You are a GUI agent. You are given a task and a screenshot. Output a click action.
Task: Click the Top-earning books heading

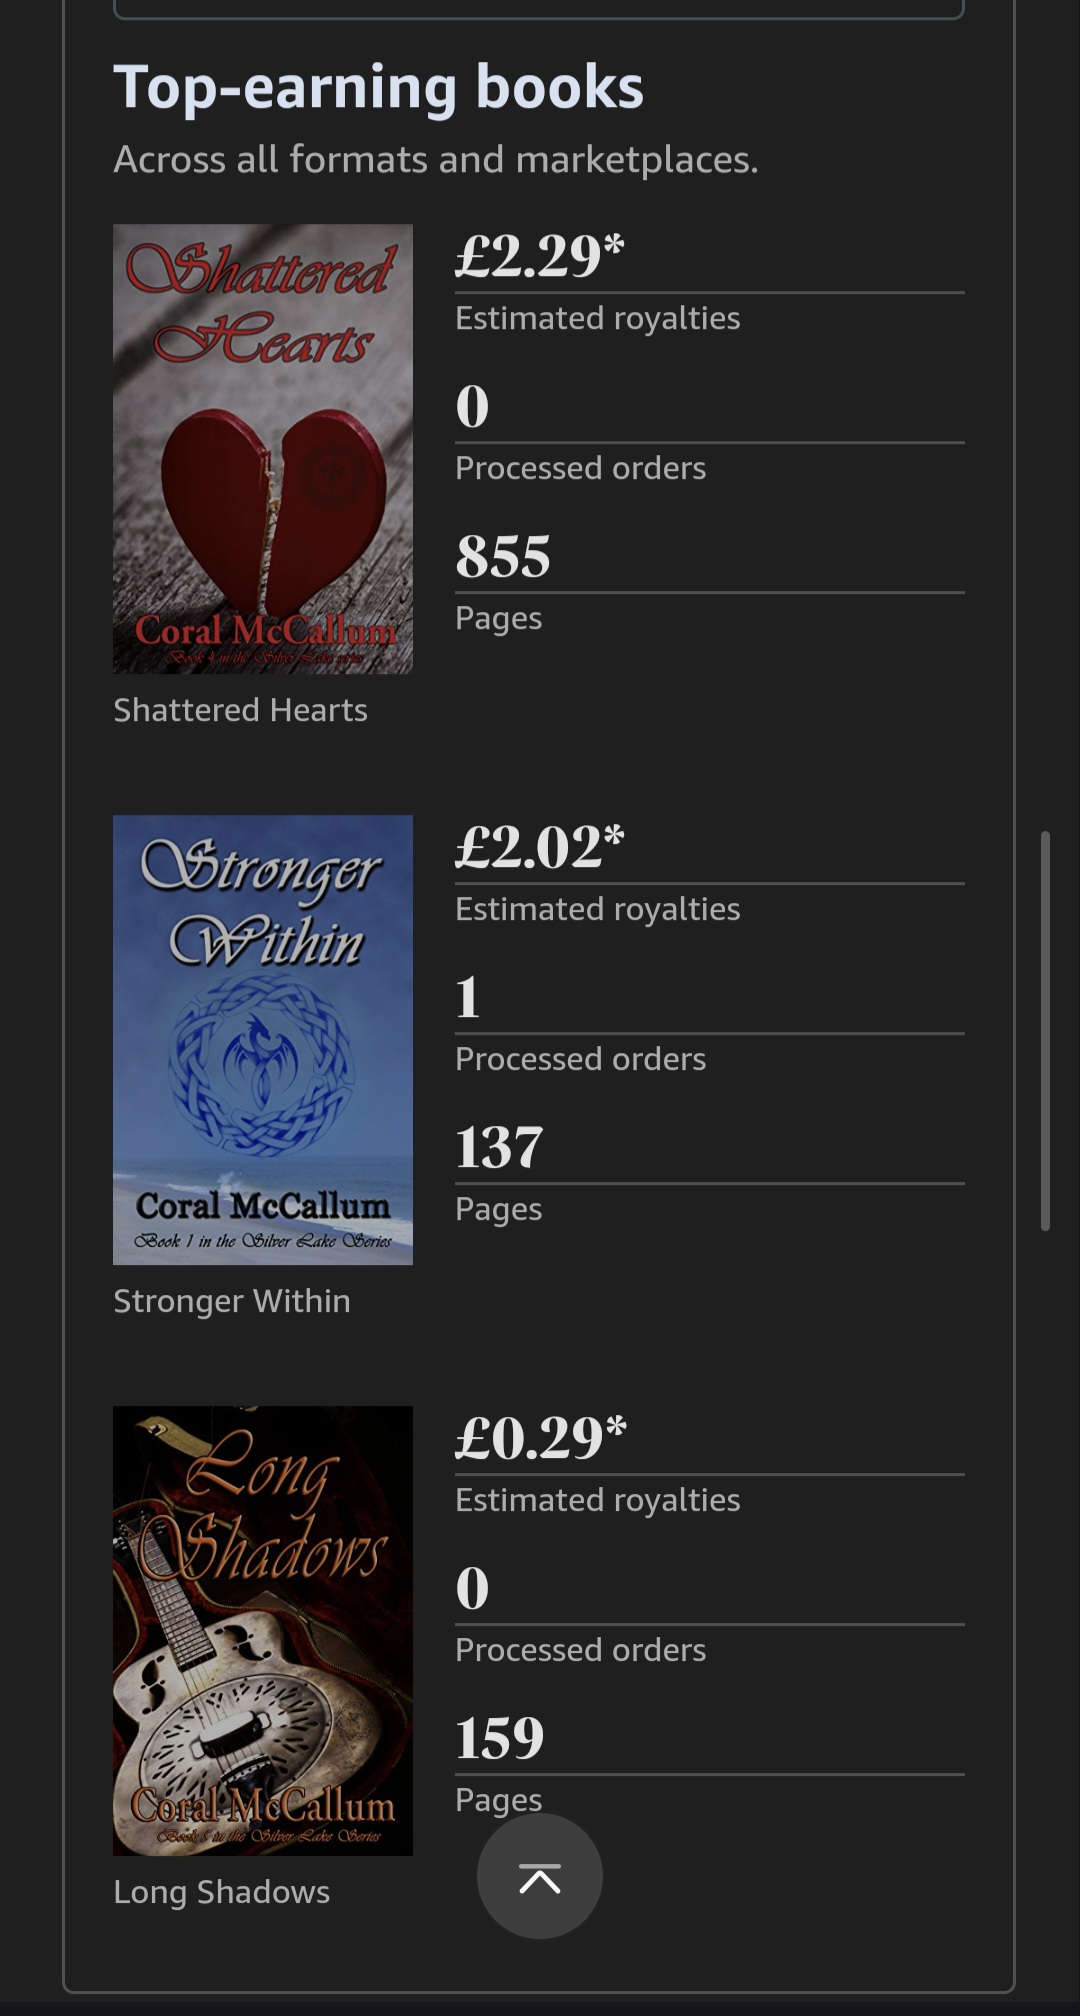coord(379,87)
